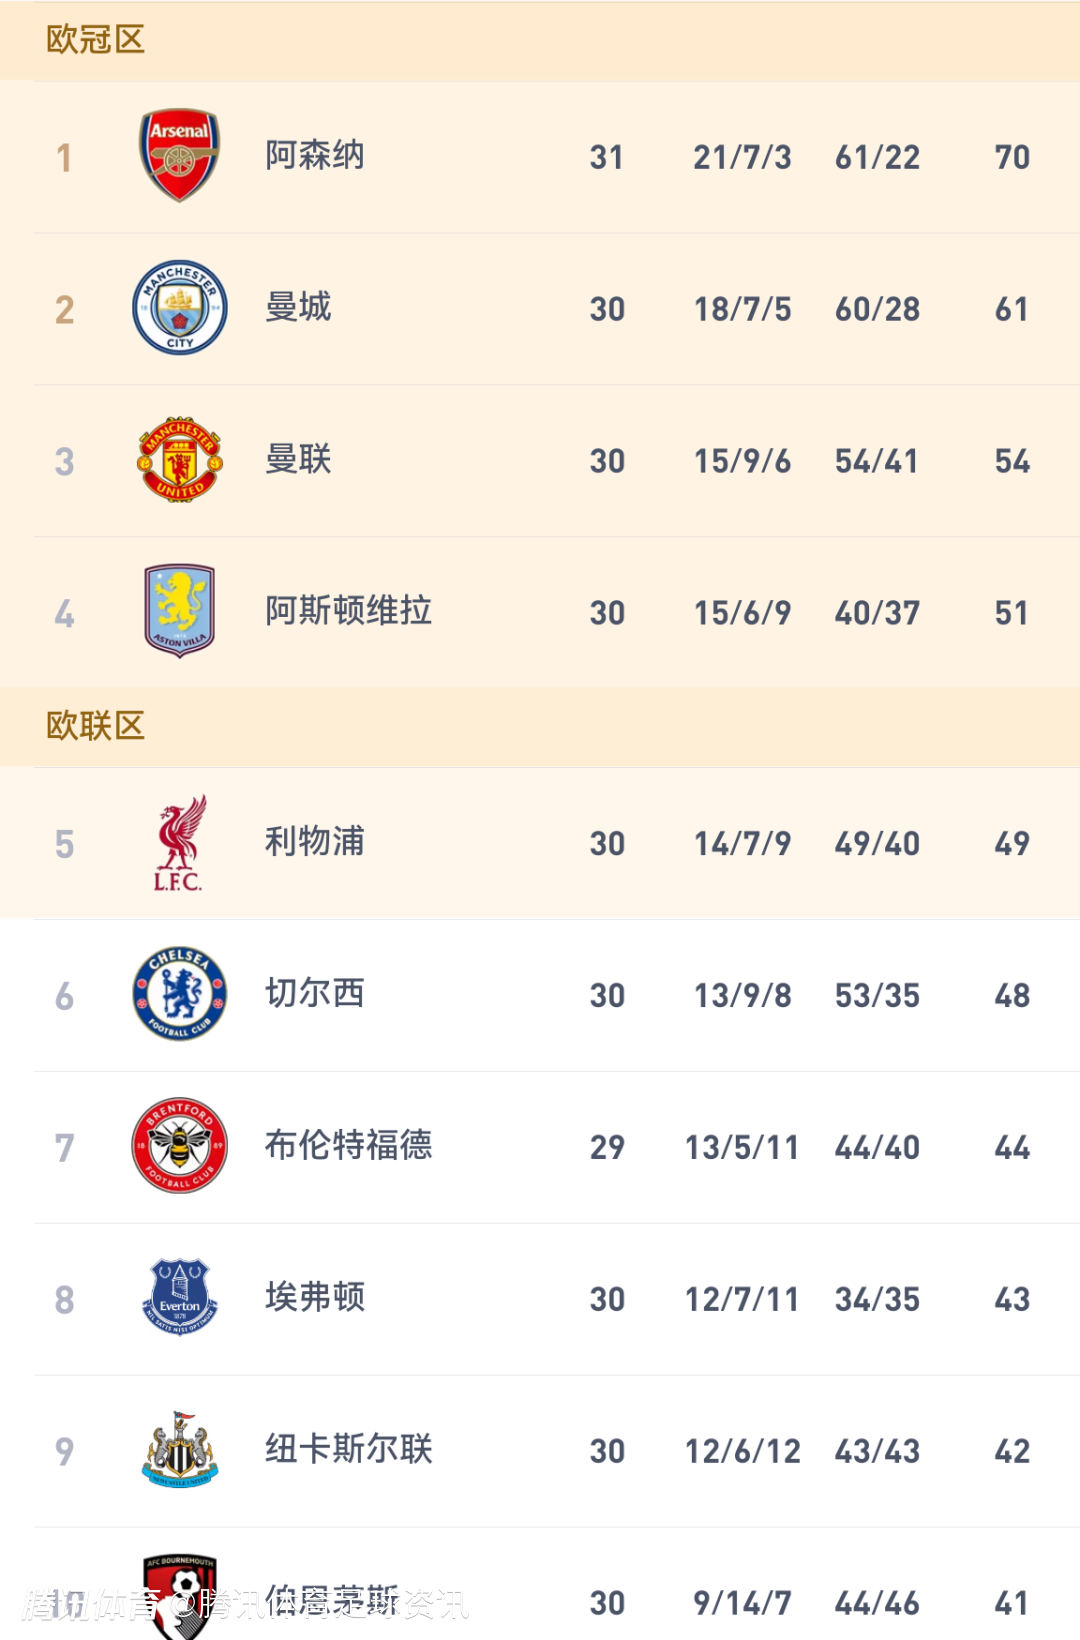This screenshot has width=1080, height=1640.
Task: Tap the Liverpool LFC crest
Action: click(x=180, y=843)
